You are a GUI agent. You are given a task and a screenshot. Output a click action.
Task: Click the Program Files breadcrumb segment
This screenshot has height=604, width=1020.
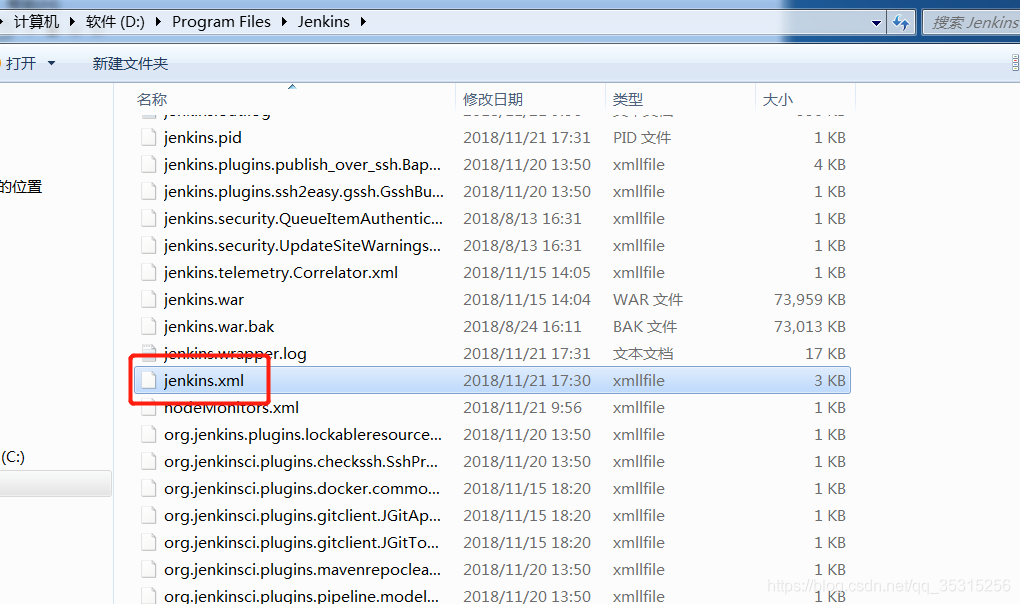pos(221,22)
